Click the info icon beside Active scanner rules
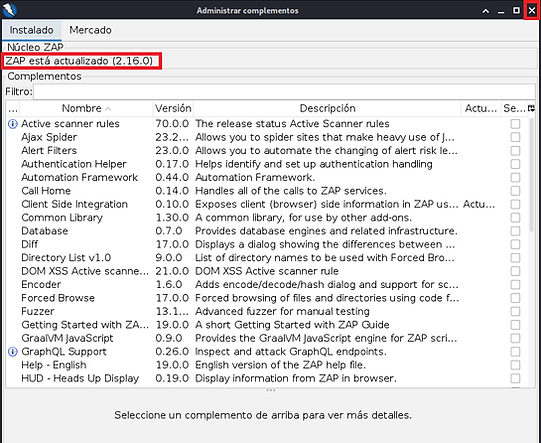 [x=12, y=124]
